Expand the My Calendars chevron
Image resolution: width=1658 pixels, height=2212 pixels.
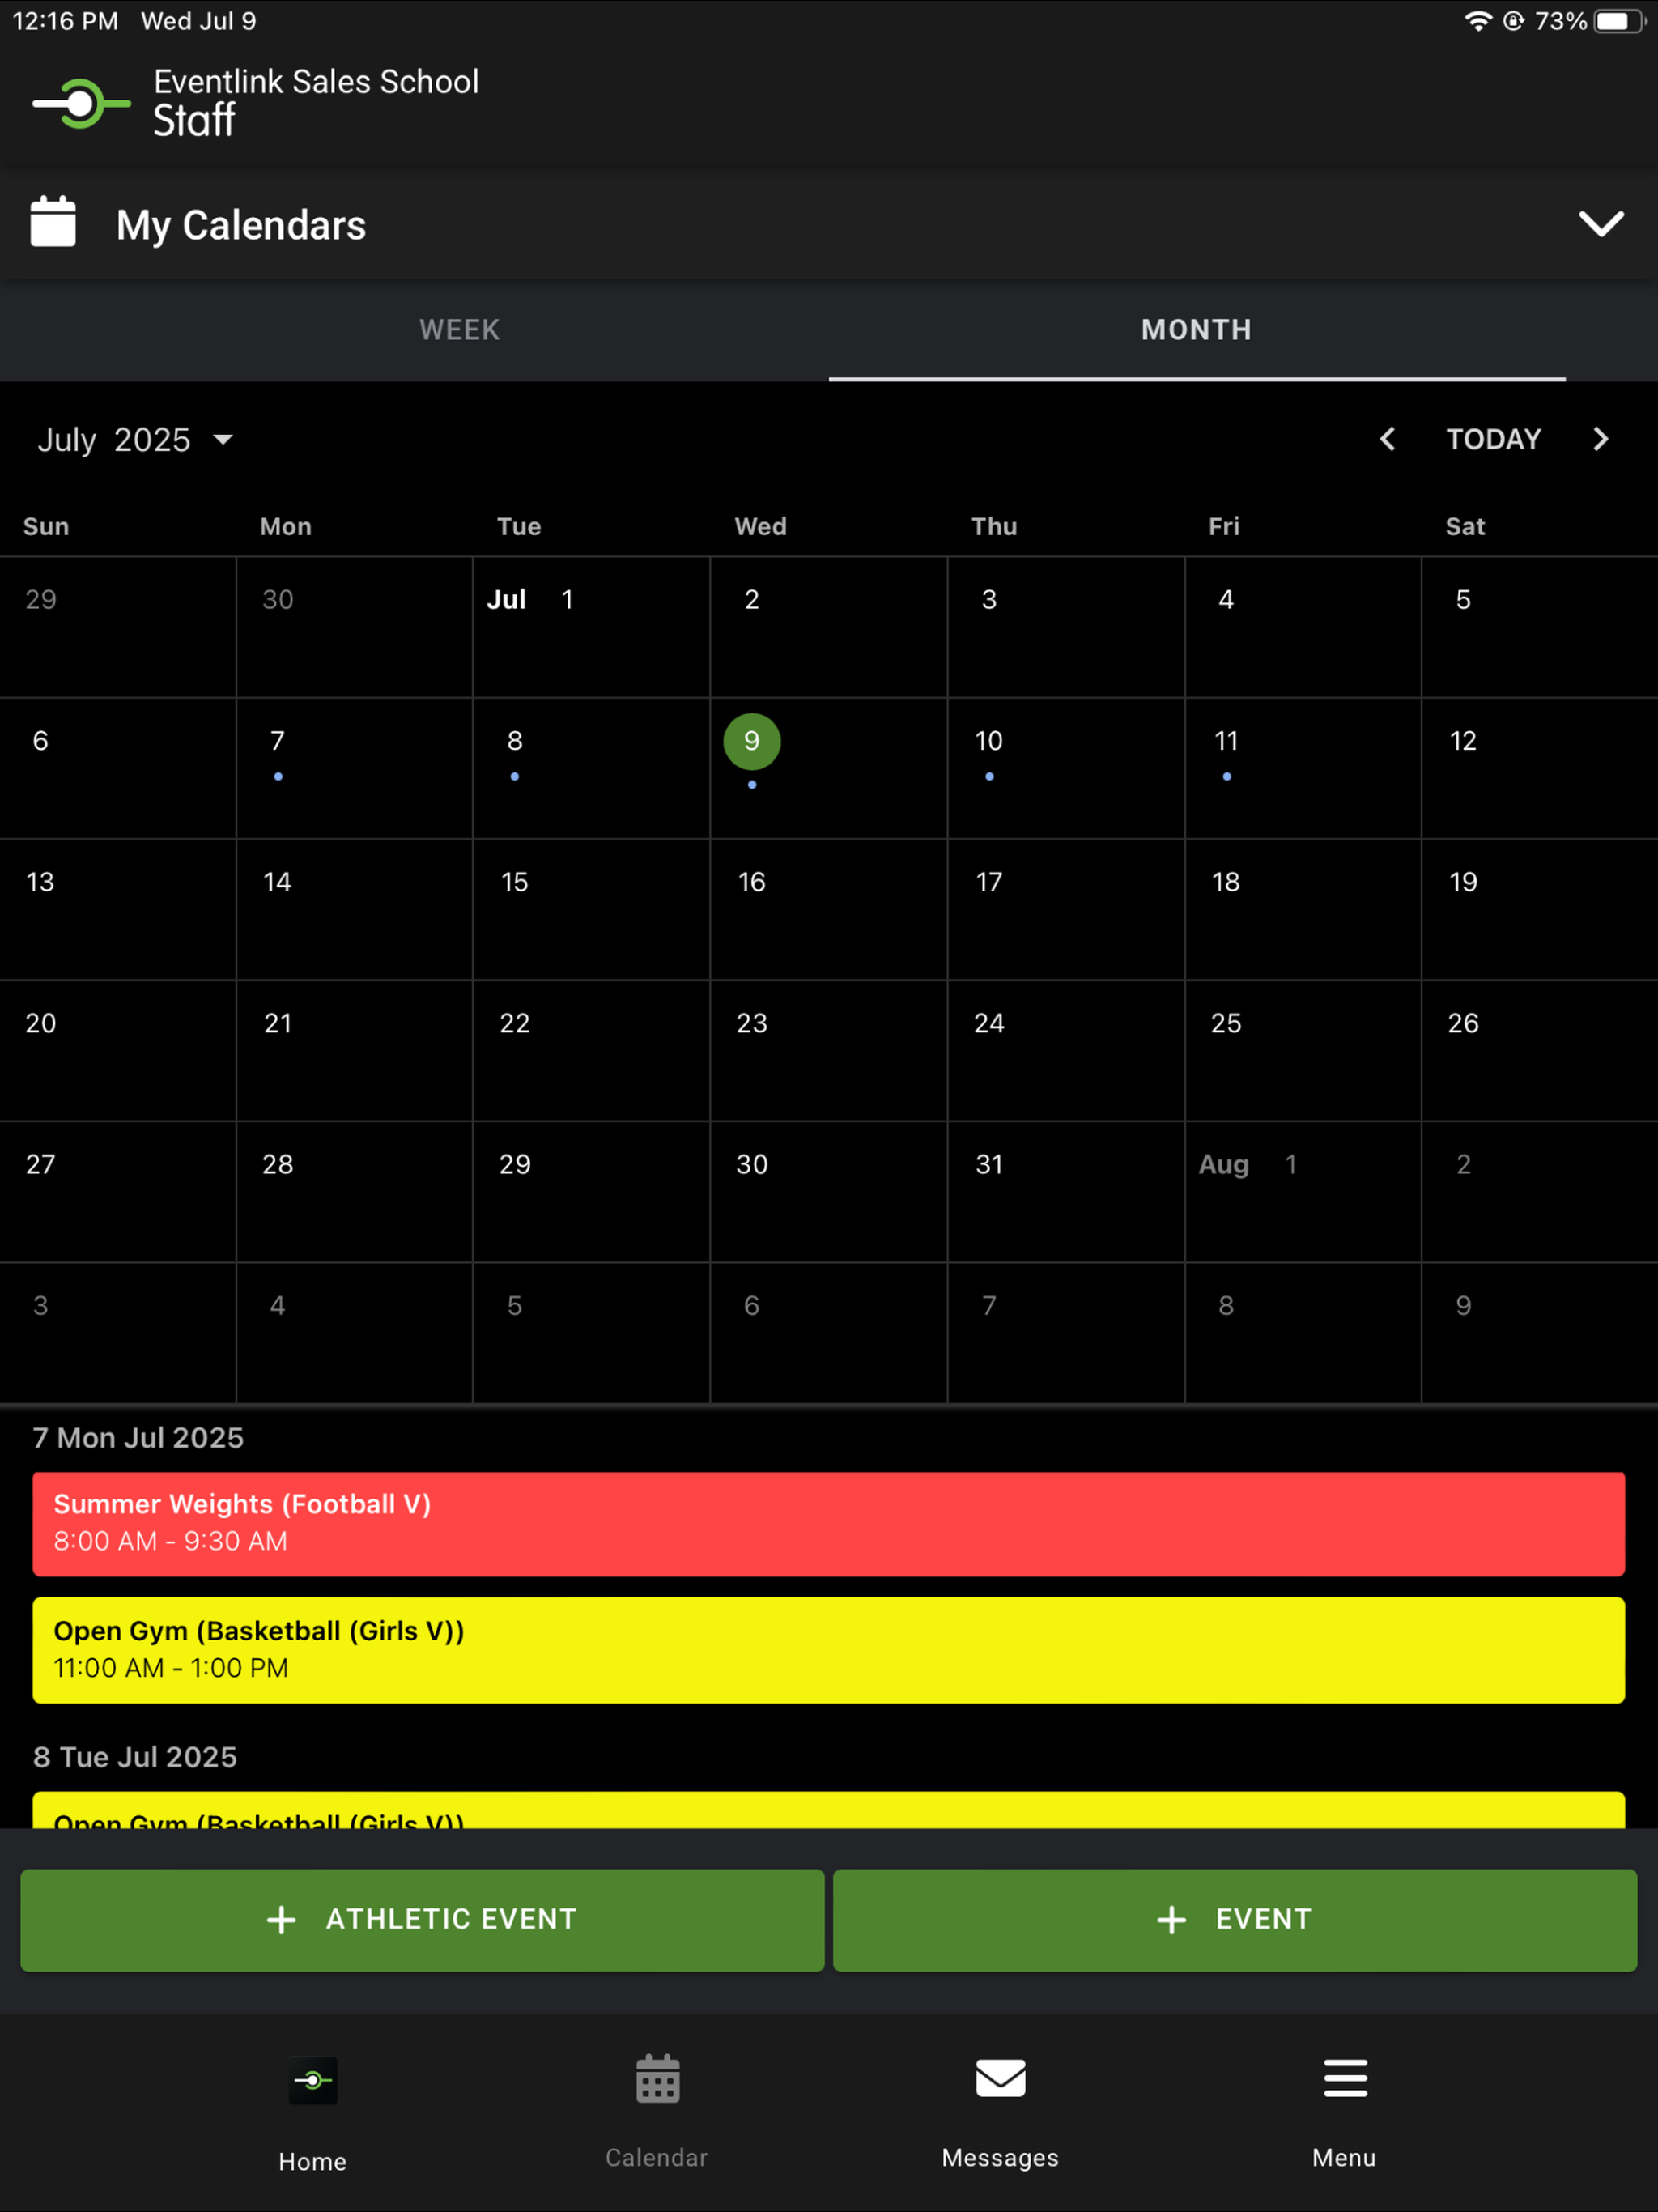1600,223
